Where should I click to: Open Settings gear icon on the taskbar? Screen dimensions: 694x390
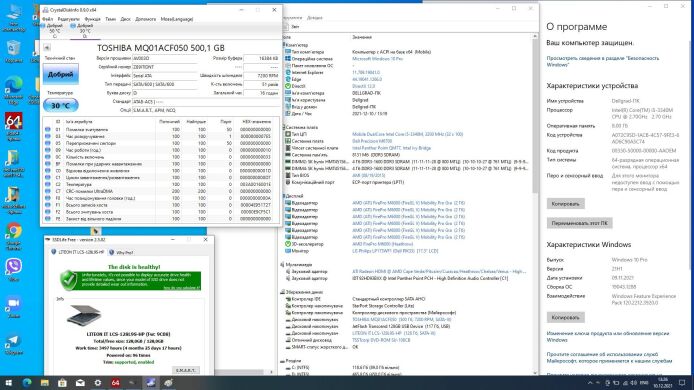(97, 382)
